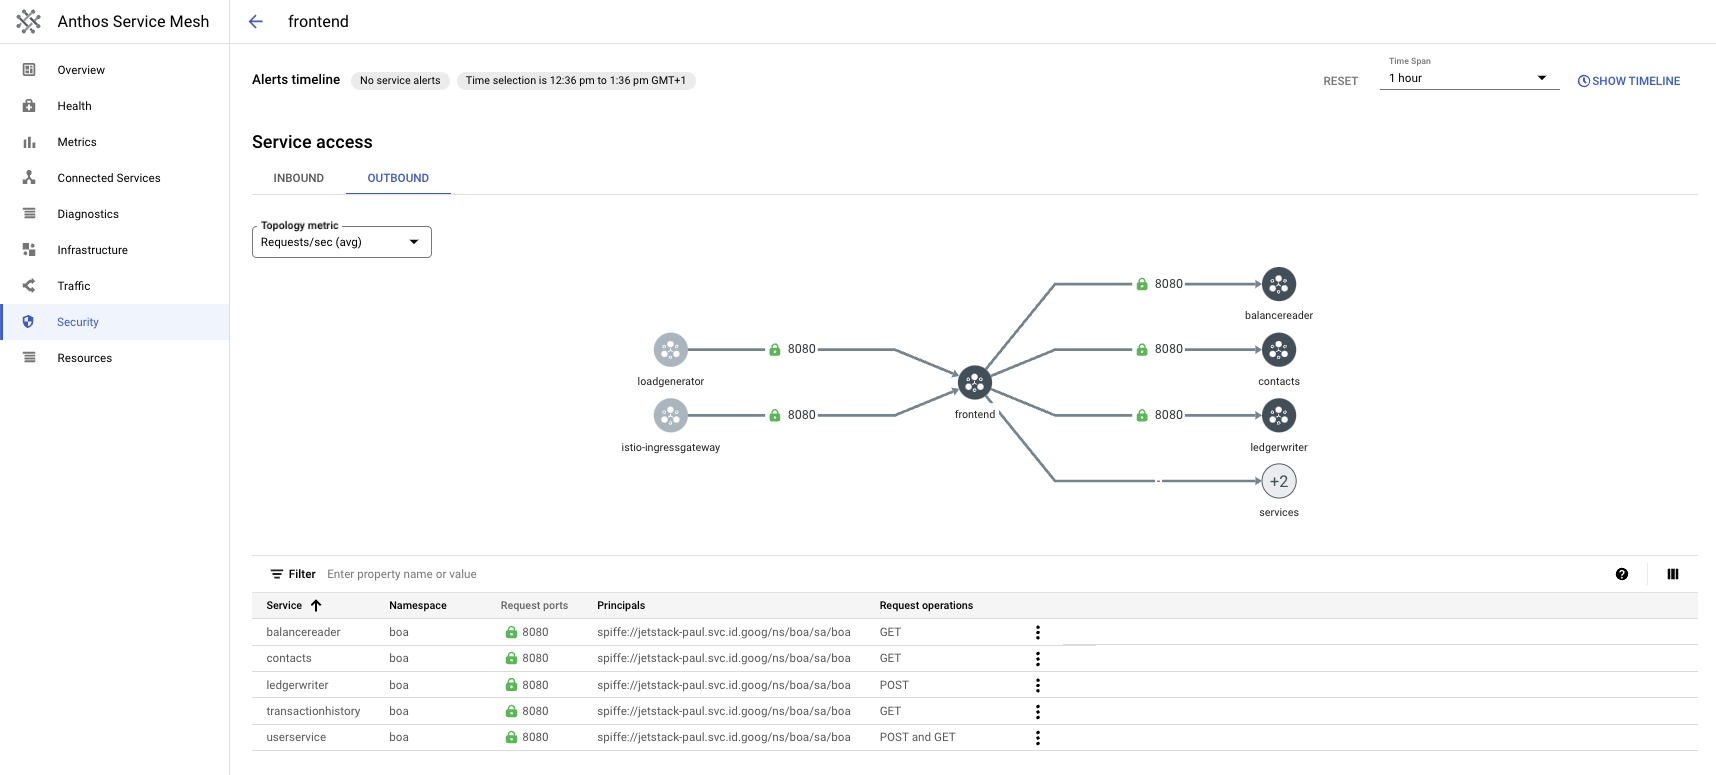1716x775 pixels.
Task: Switch to the INBOUND tab
Action: 298,178
